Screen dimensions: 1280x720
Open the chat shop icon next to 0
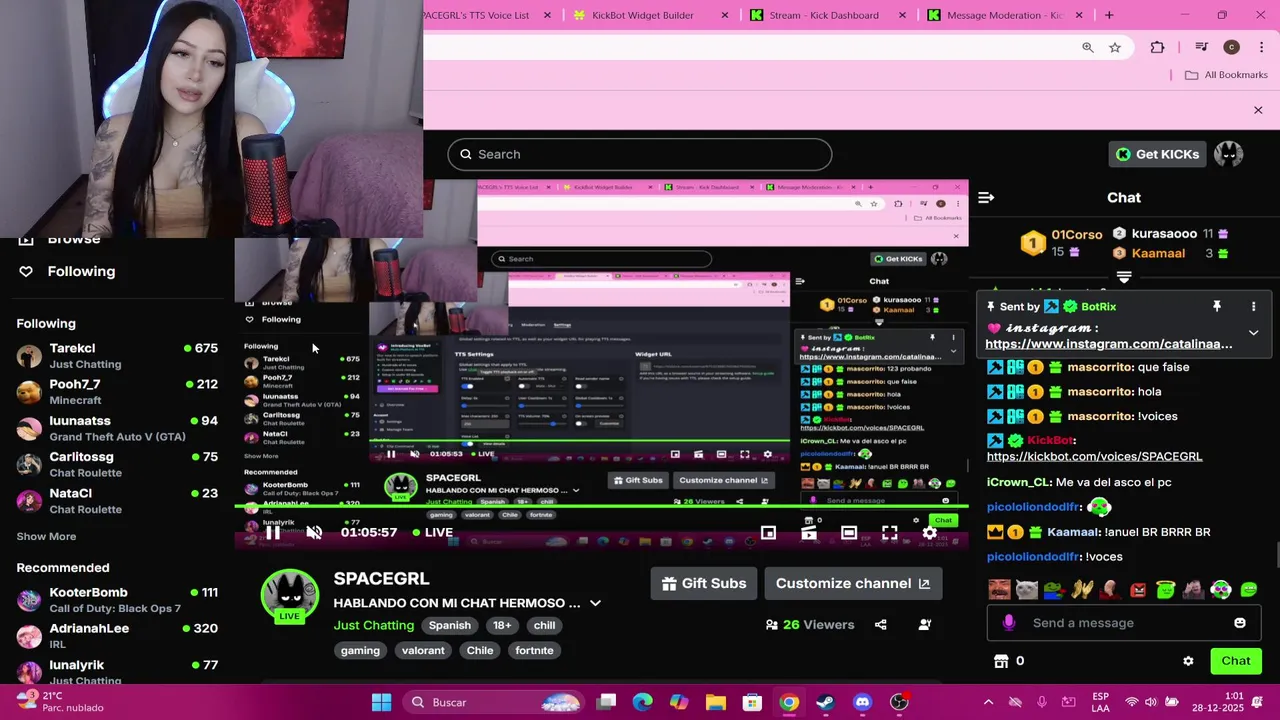(x=1001, y=661)
